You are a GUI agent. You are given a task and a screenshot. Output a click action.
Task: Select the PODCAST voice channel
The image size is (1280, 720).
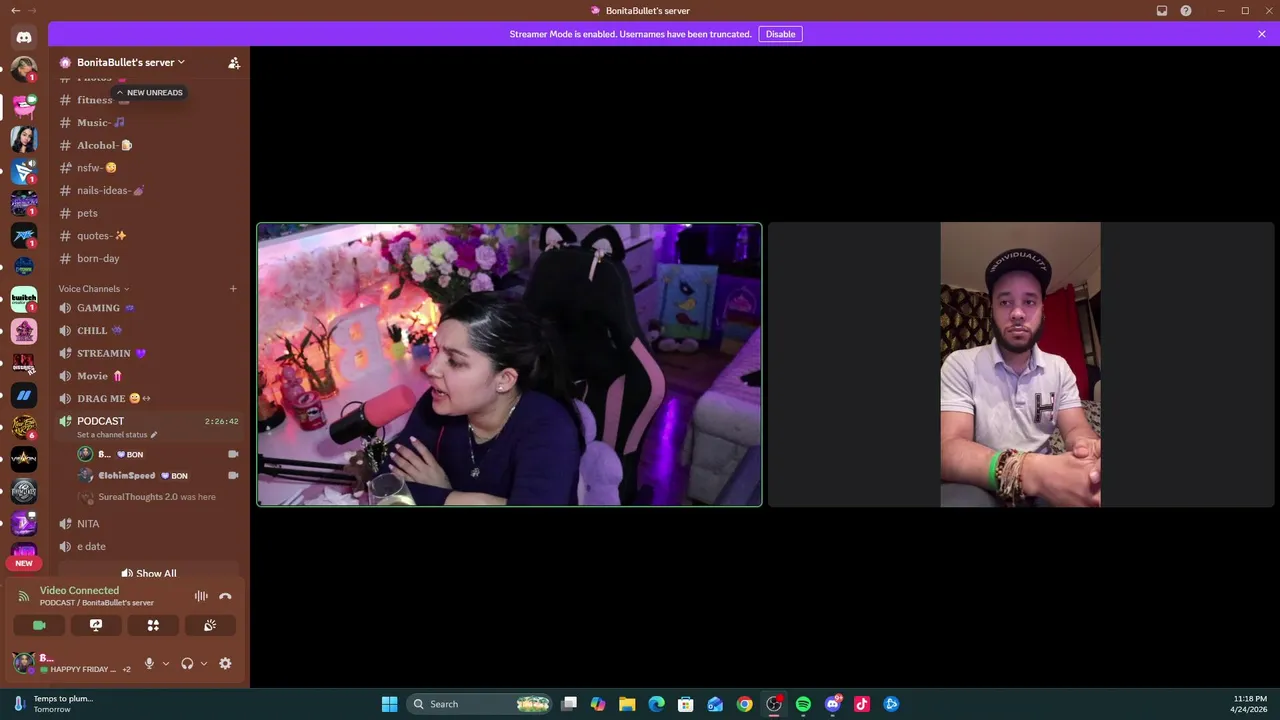tap(150, 421)
